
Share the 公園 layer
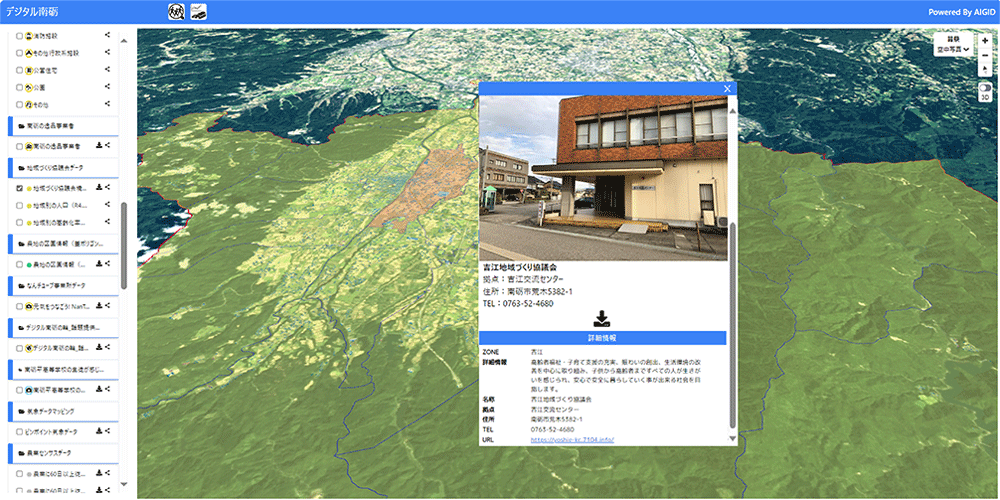pos(108,87)
